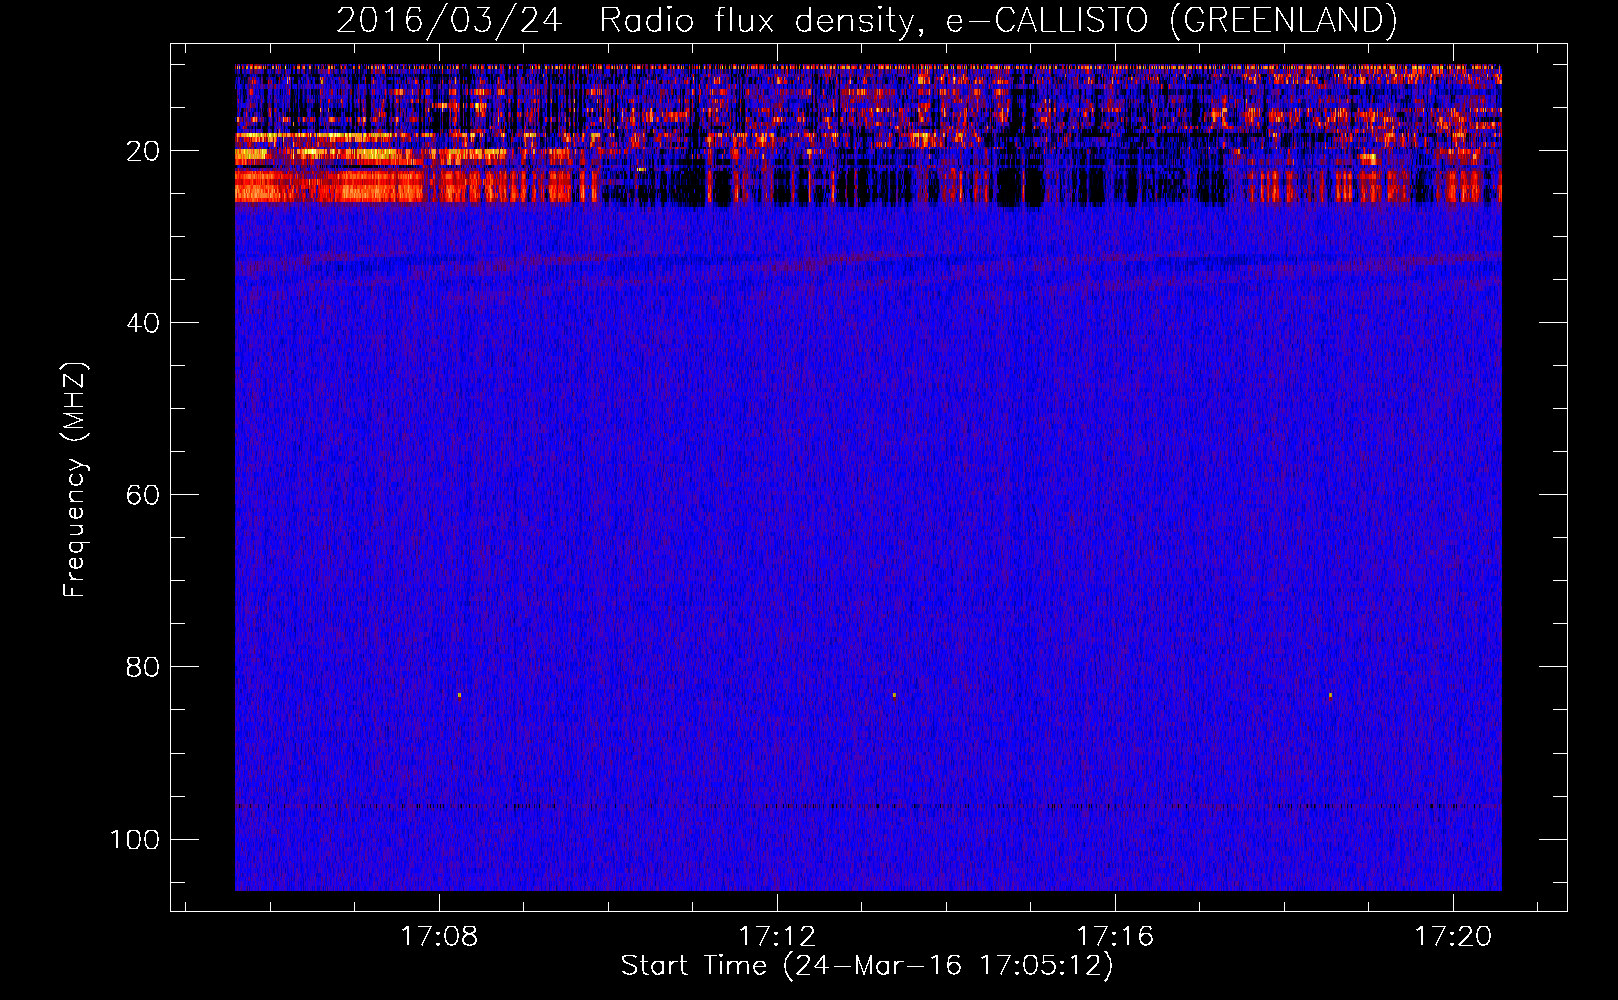Click the 60 MHz frequency tick label
Screen dimensions: 1618x1000
[x=143, y=495]
